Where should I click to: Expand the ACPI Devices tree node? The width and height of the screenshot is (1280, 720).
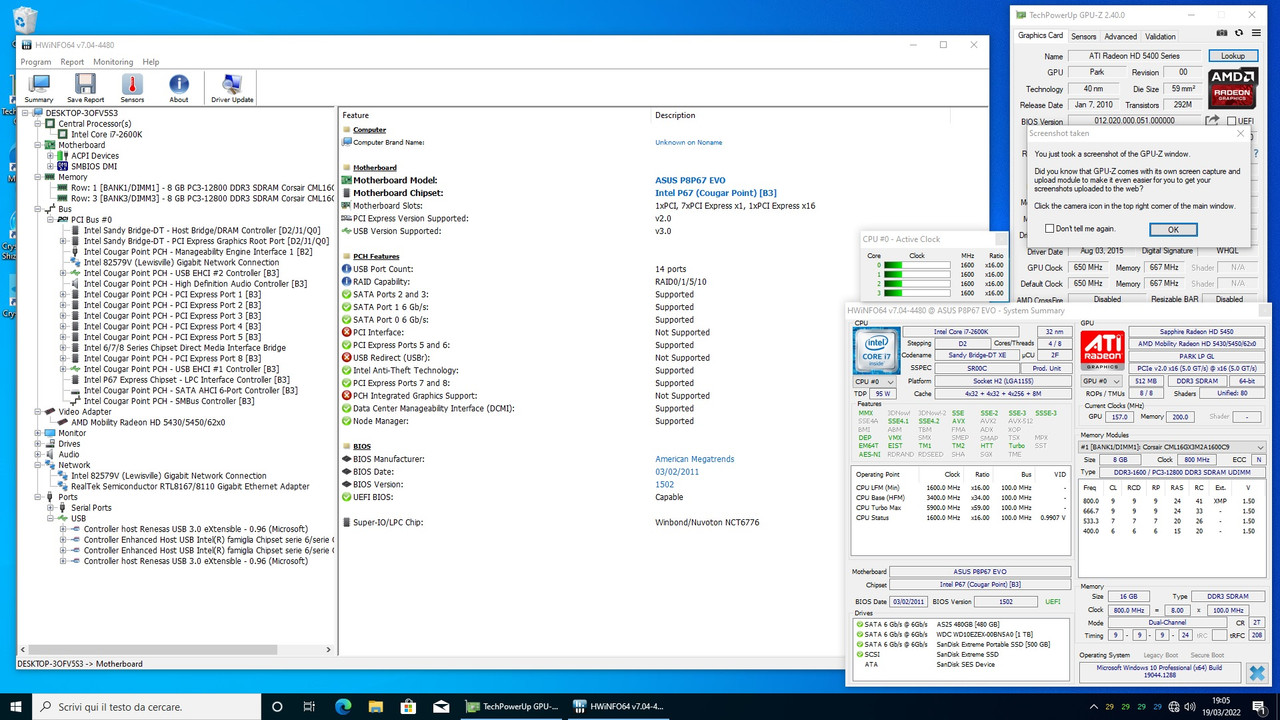(x=51, y=155)
